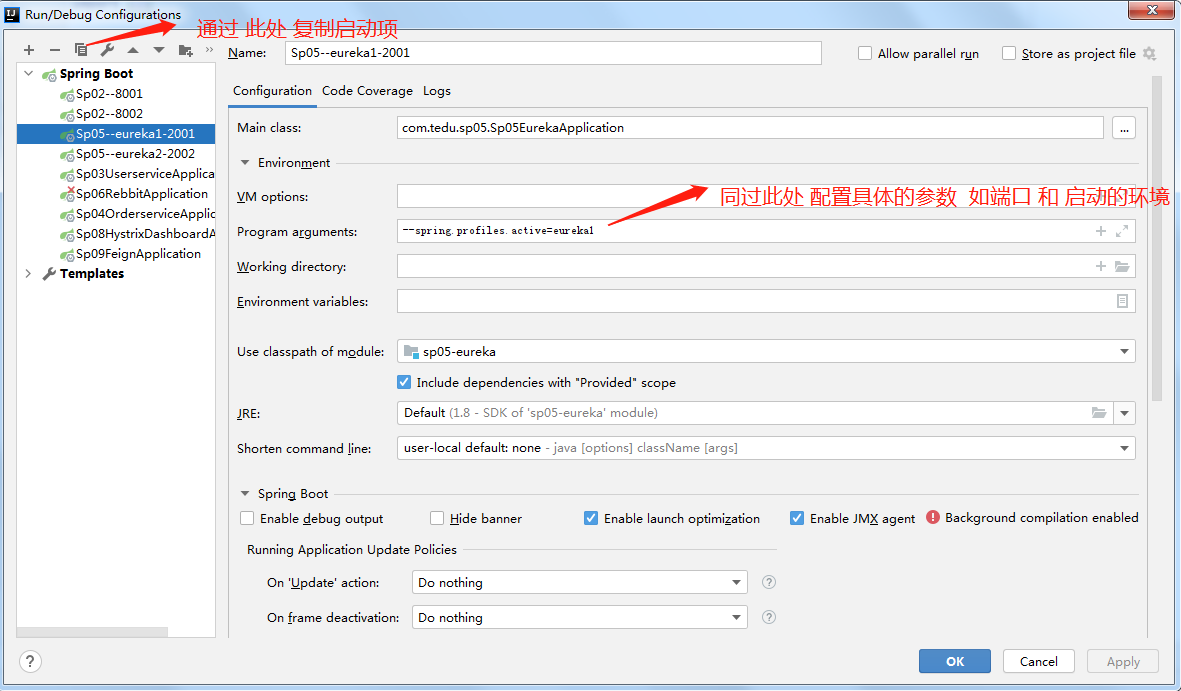
Task: Switch to Logs tab
Action: [437, 90]
